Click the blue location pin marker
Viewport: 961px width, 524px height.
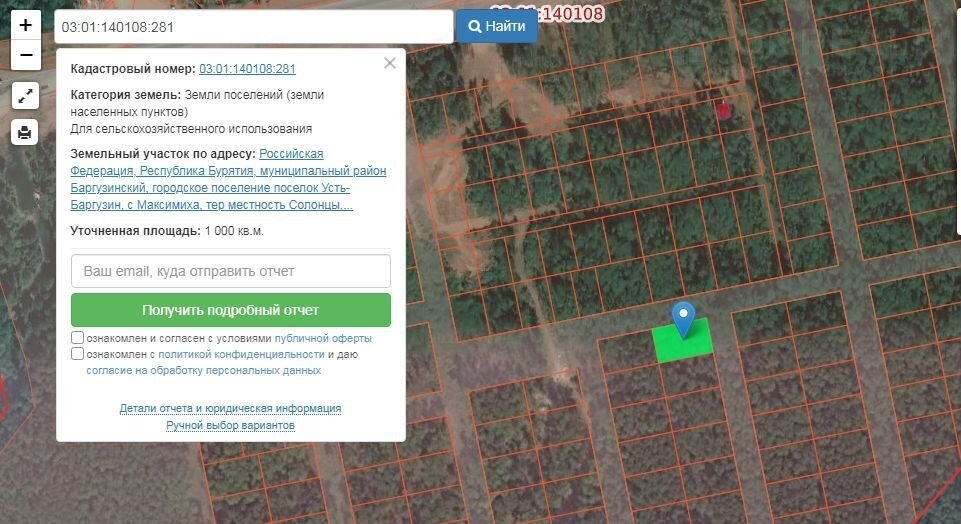click(683, 319)
